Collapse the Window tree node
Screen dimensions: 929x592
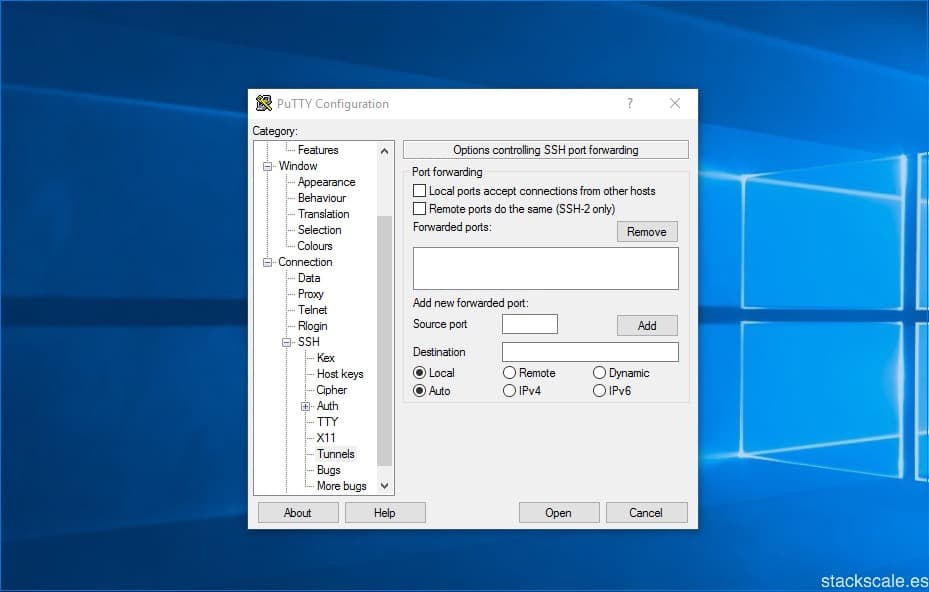267,167
